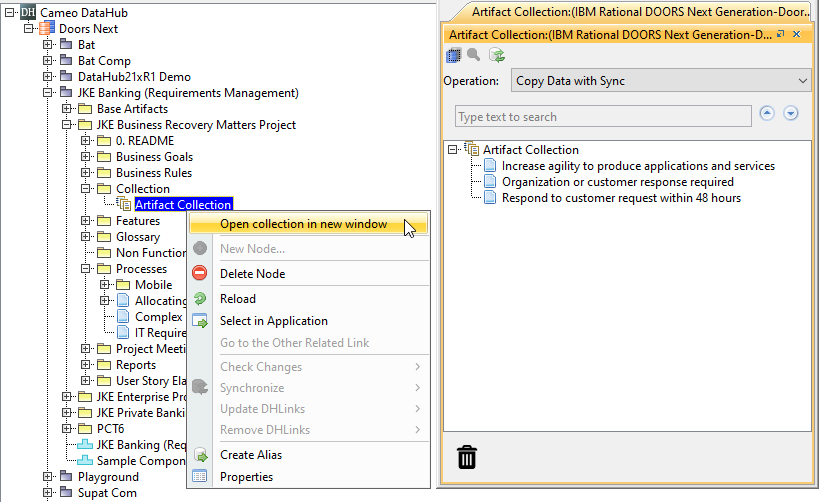Click the Type text to search field
The image size is (822, 504).
pos(603,116)
